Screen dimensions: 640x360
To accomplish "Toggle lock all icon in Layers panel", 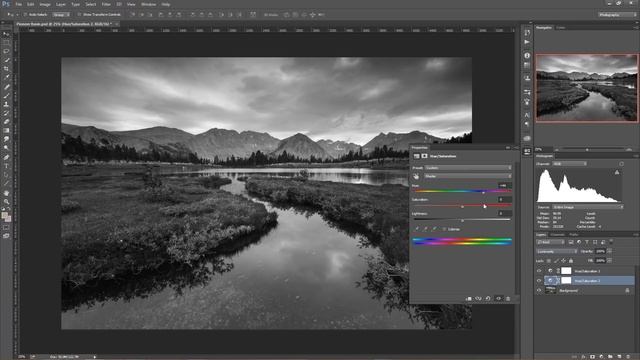I will click(571, 260).
